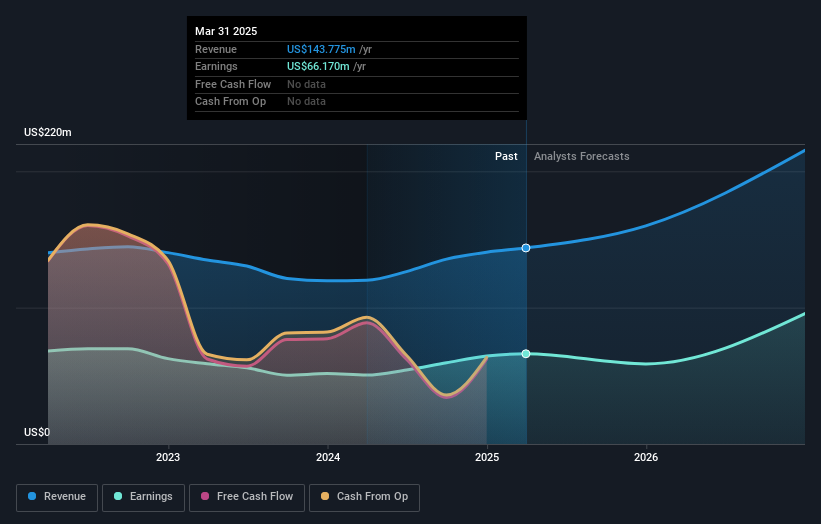Click the Analysts Forecasts label
821x524 pixels.
click(582, 156)
